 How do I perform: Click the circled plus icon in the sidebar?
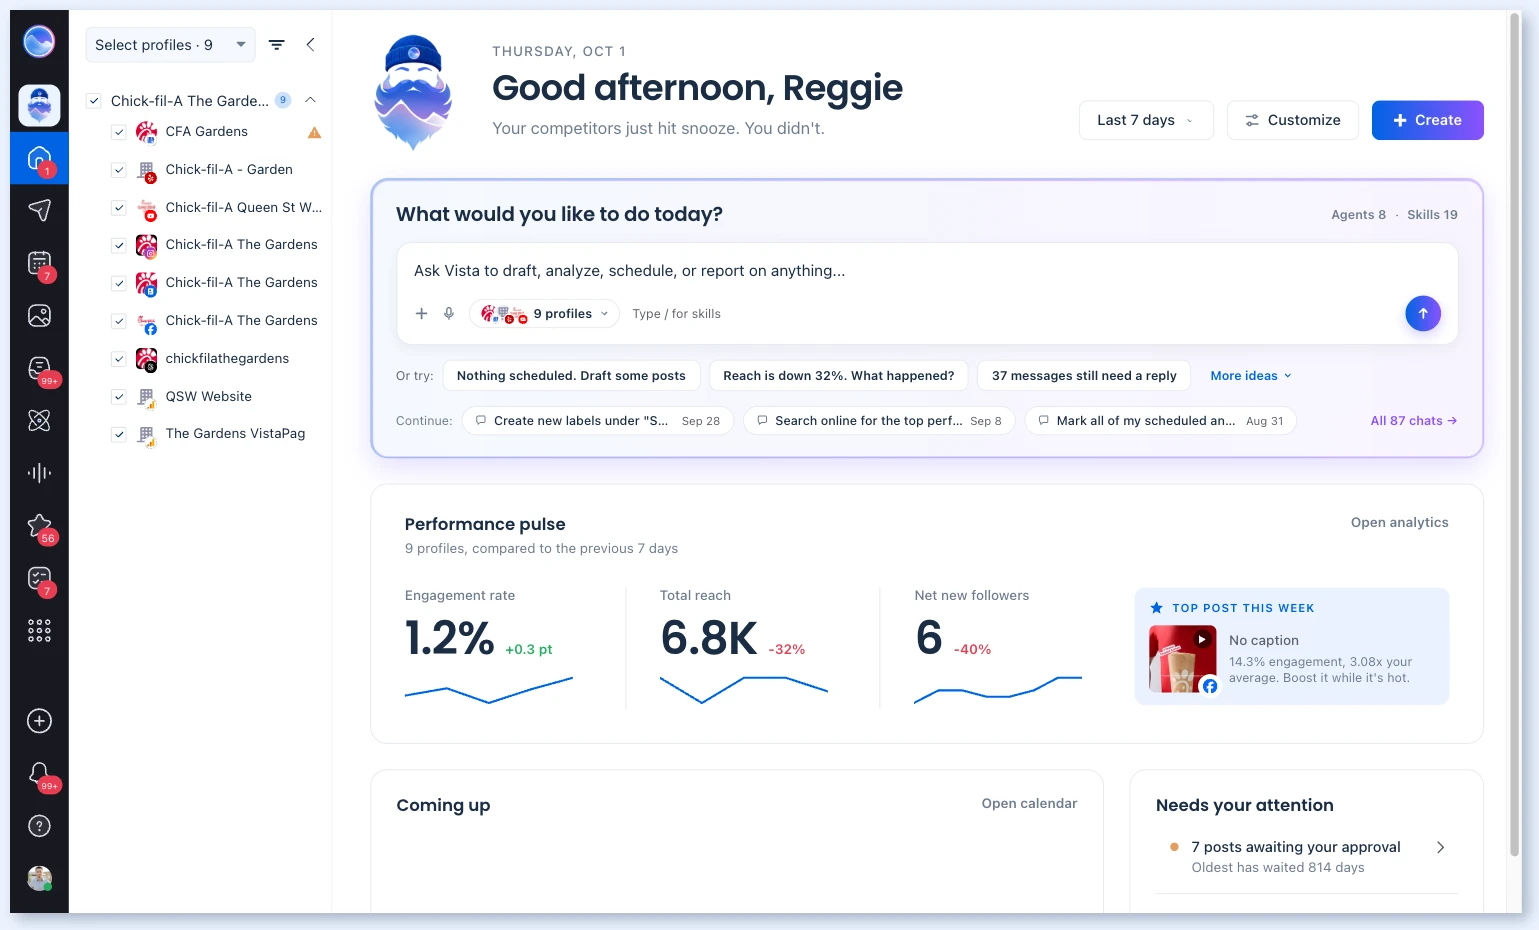(39, 721)
